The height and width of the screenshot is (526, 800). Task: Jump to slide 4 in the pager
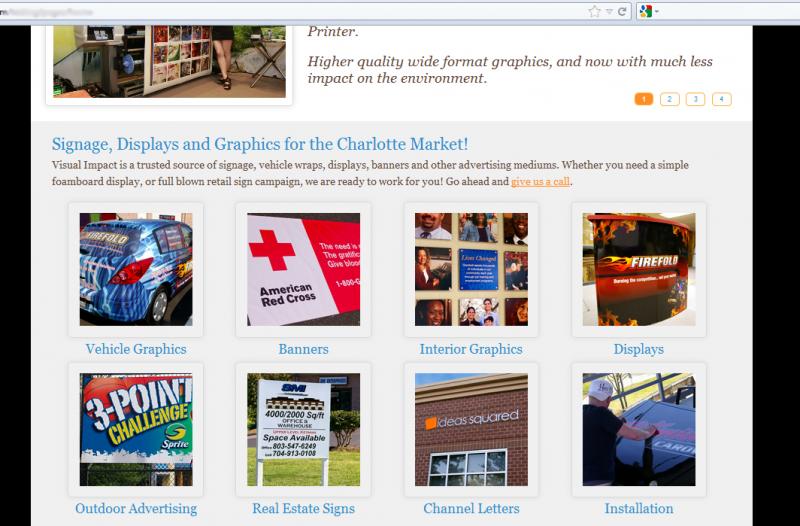pyautogui.click(x=721, y=99)
